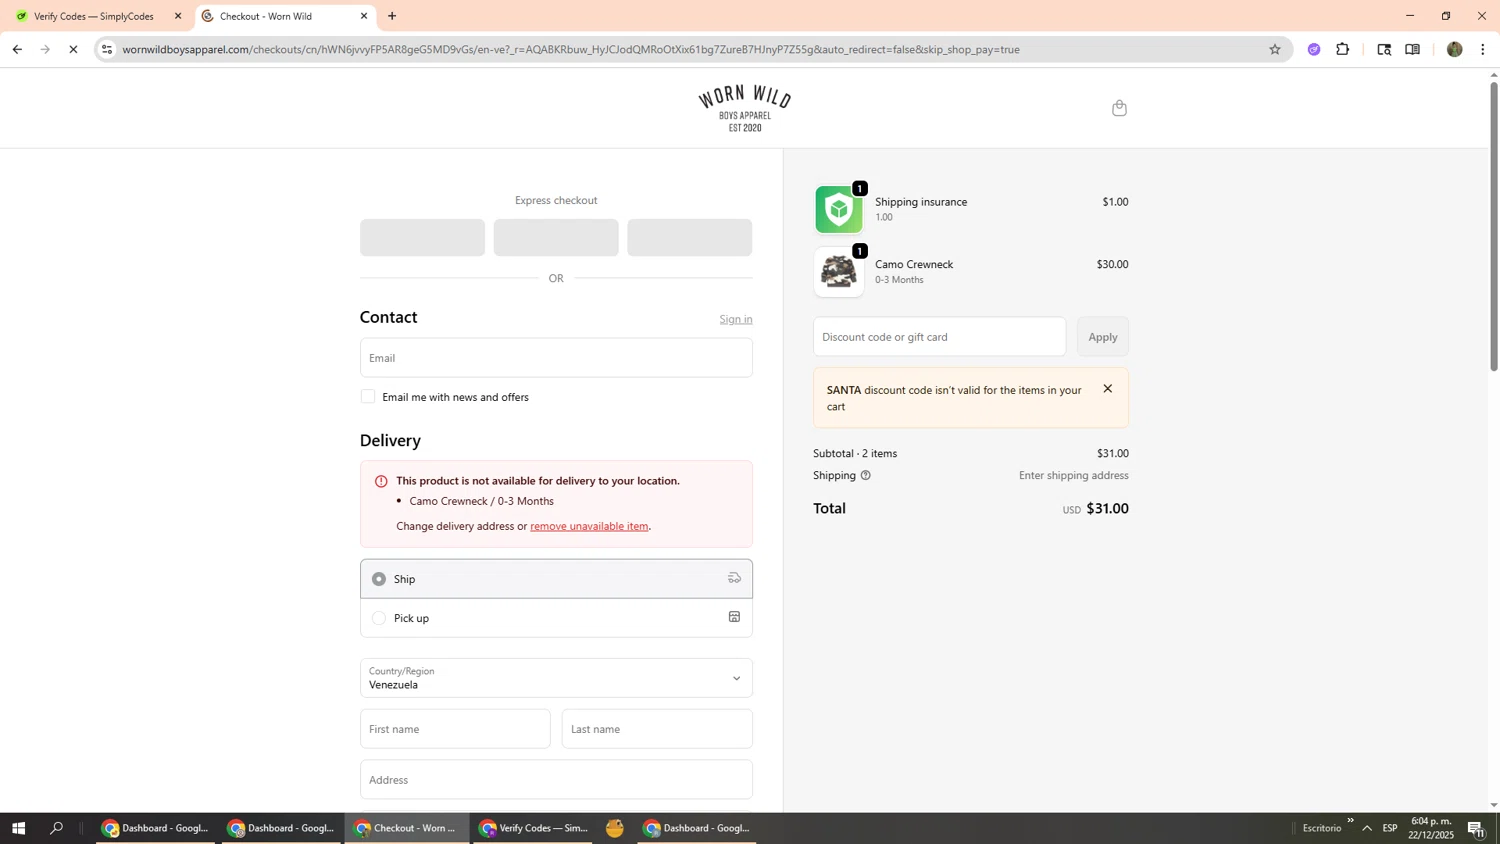
Task: Open the Chrome three-dot menu
Action: (x=1483, y=49)
